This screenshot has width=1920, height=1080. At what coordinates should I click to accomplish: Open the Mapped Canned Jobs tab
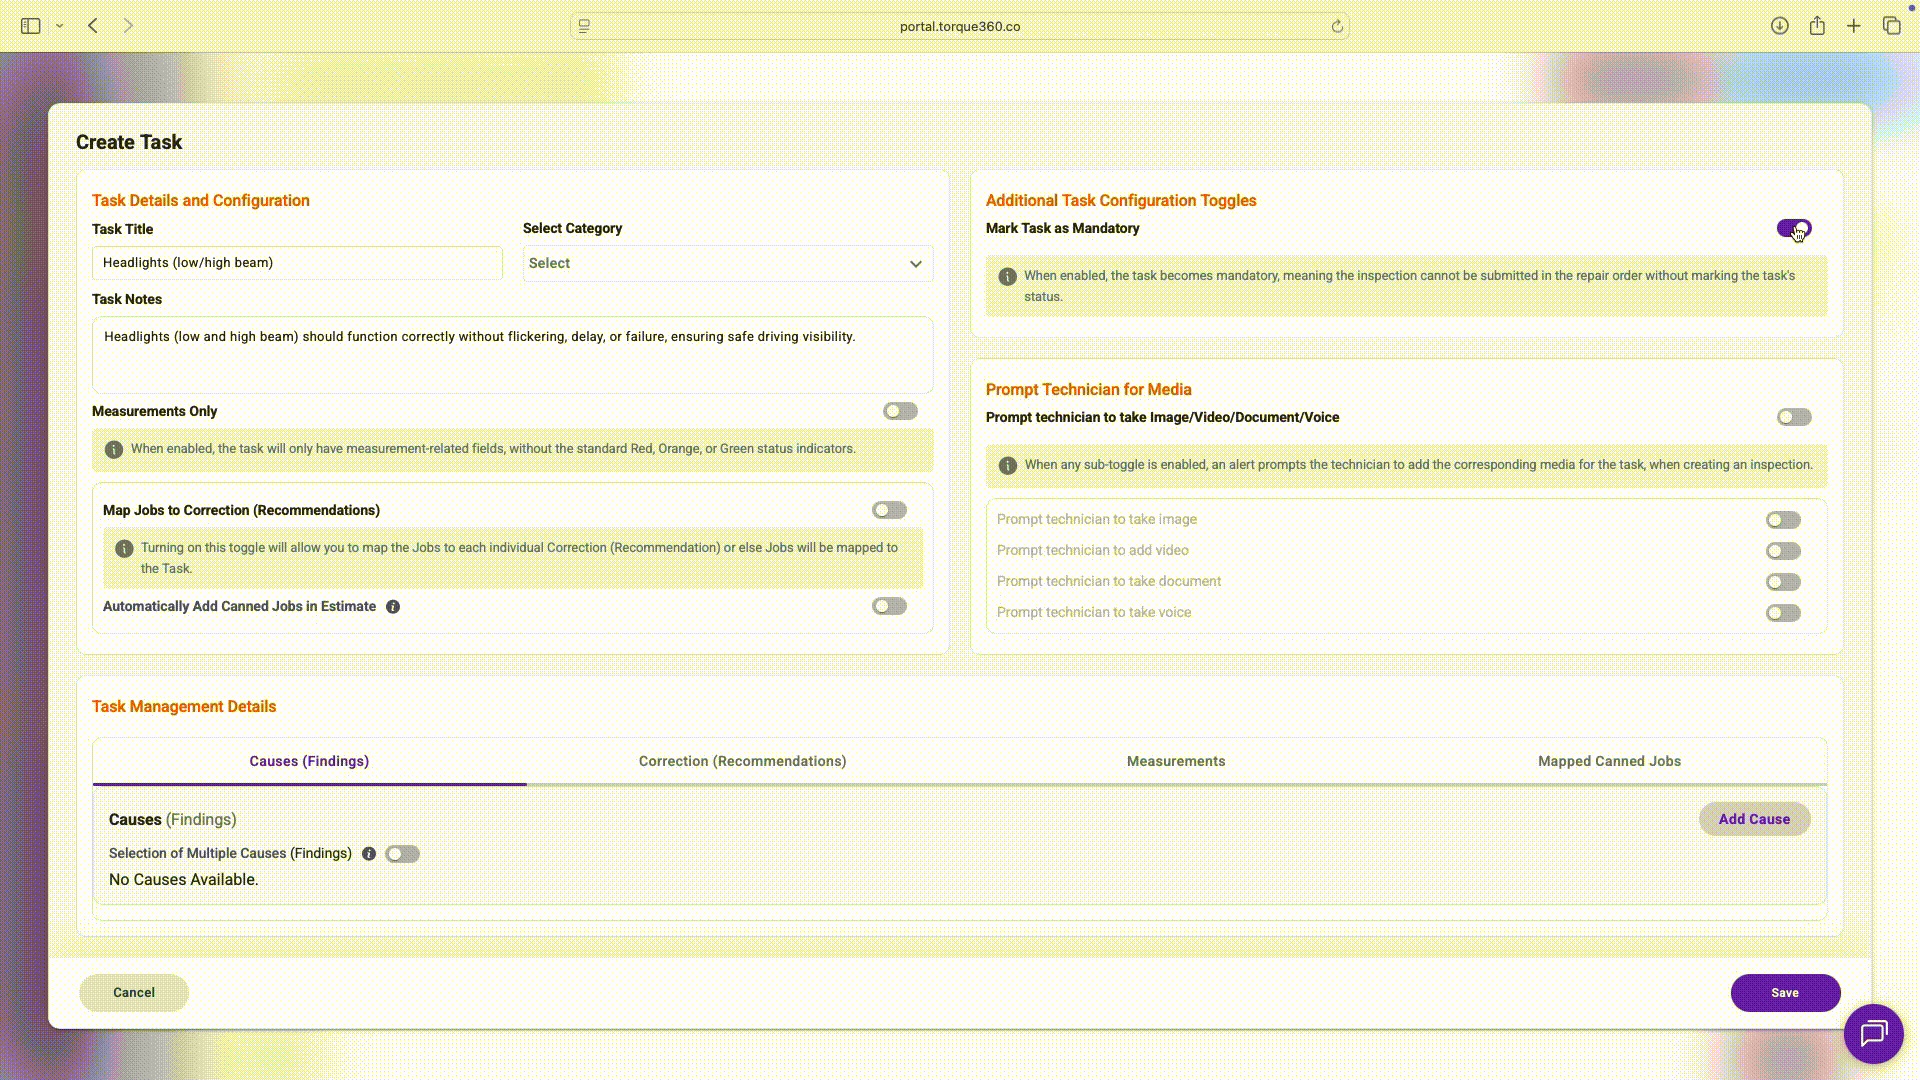(x=1608, y=761)
